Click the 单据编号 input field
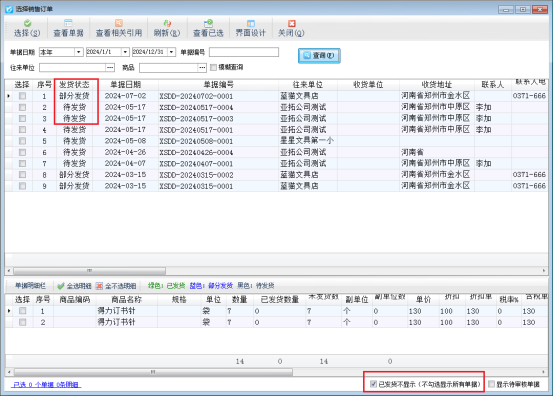Screen dimensions: 553x397 pos(244,52)
